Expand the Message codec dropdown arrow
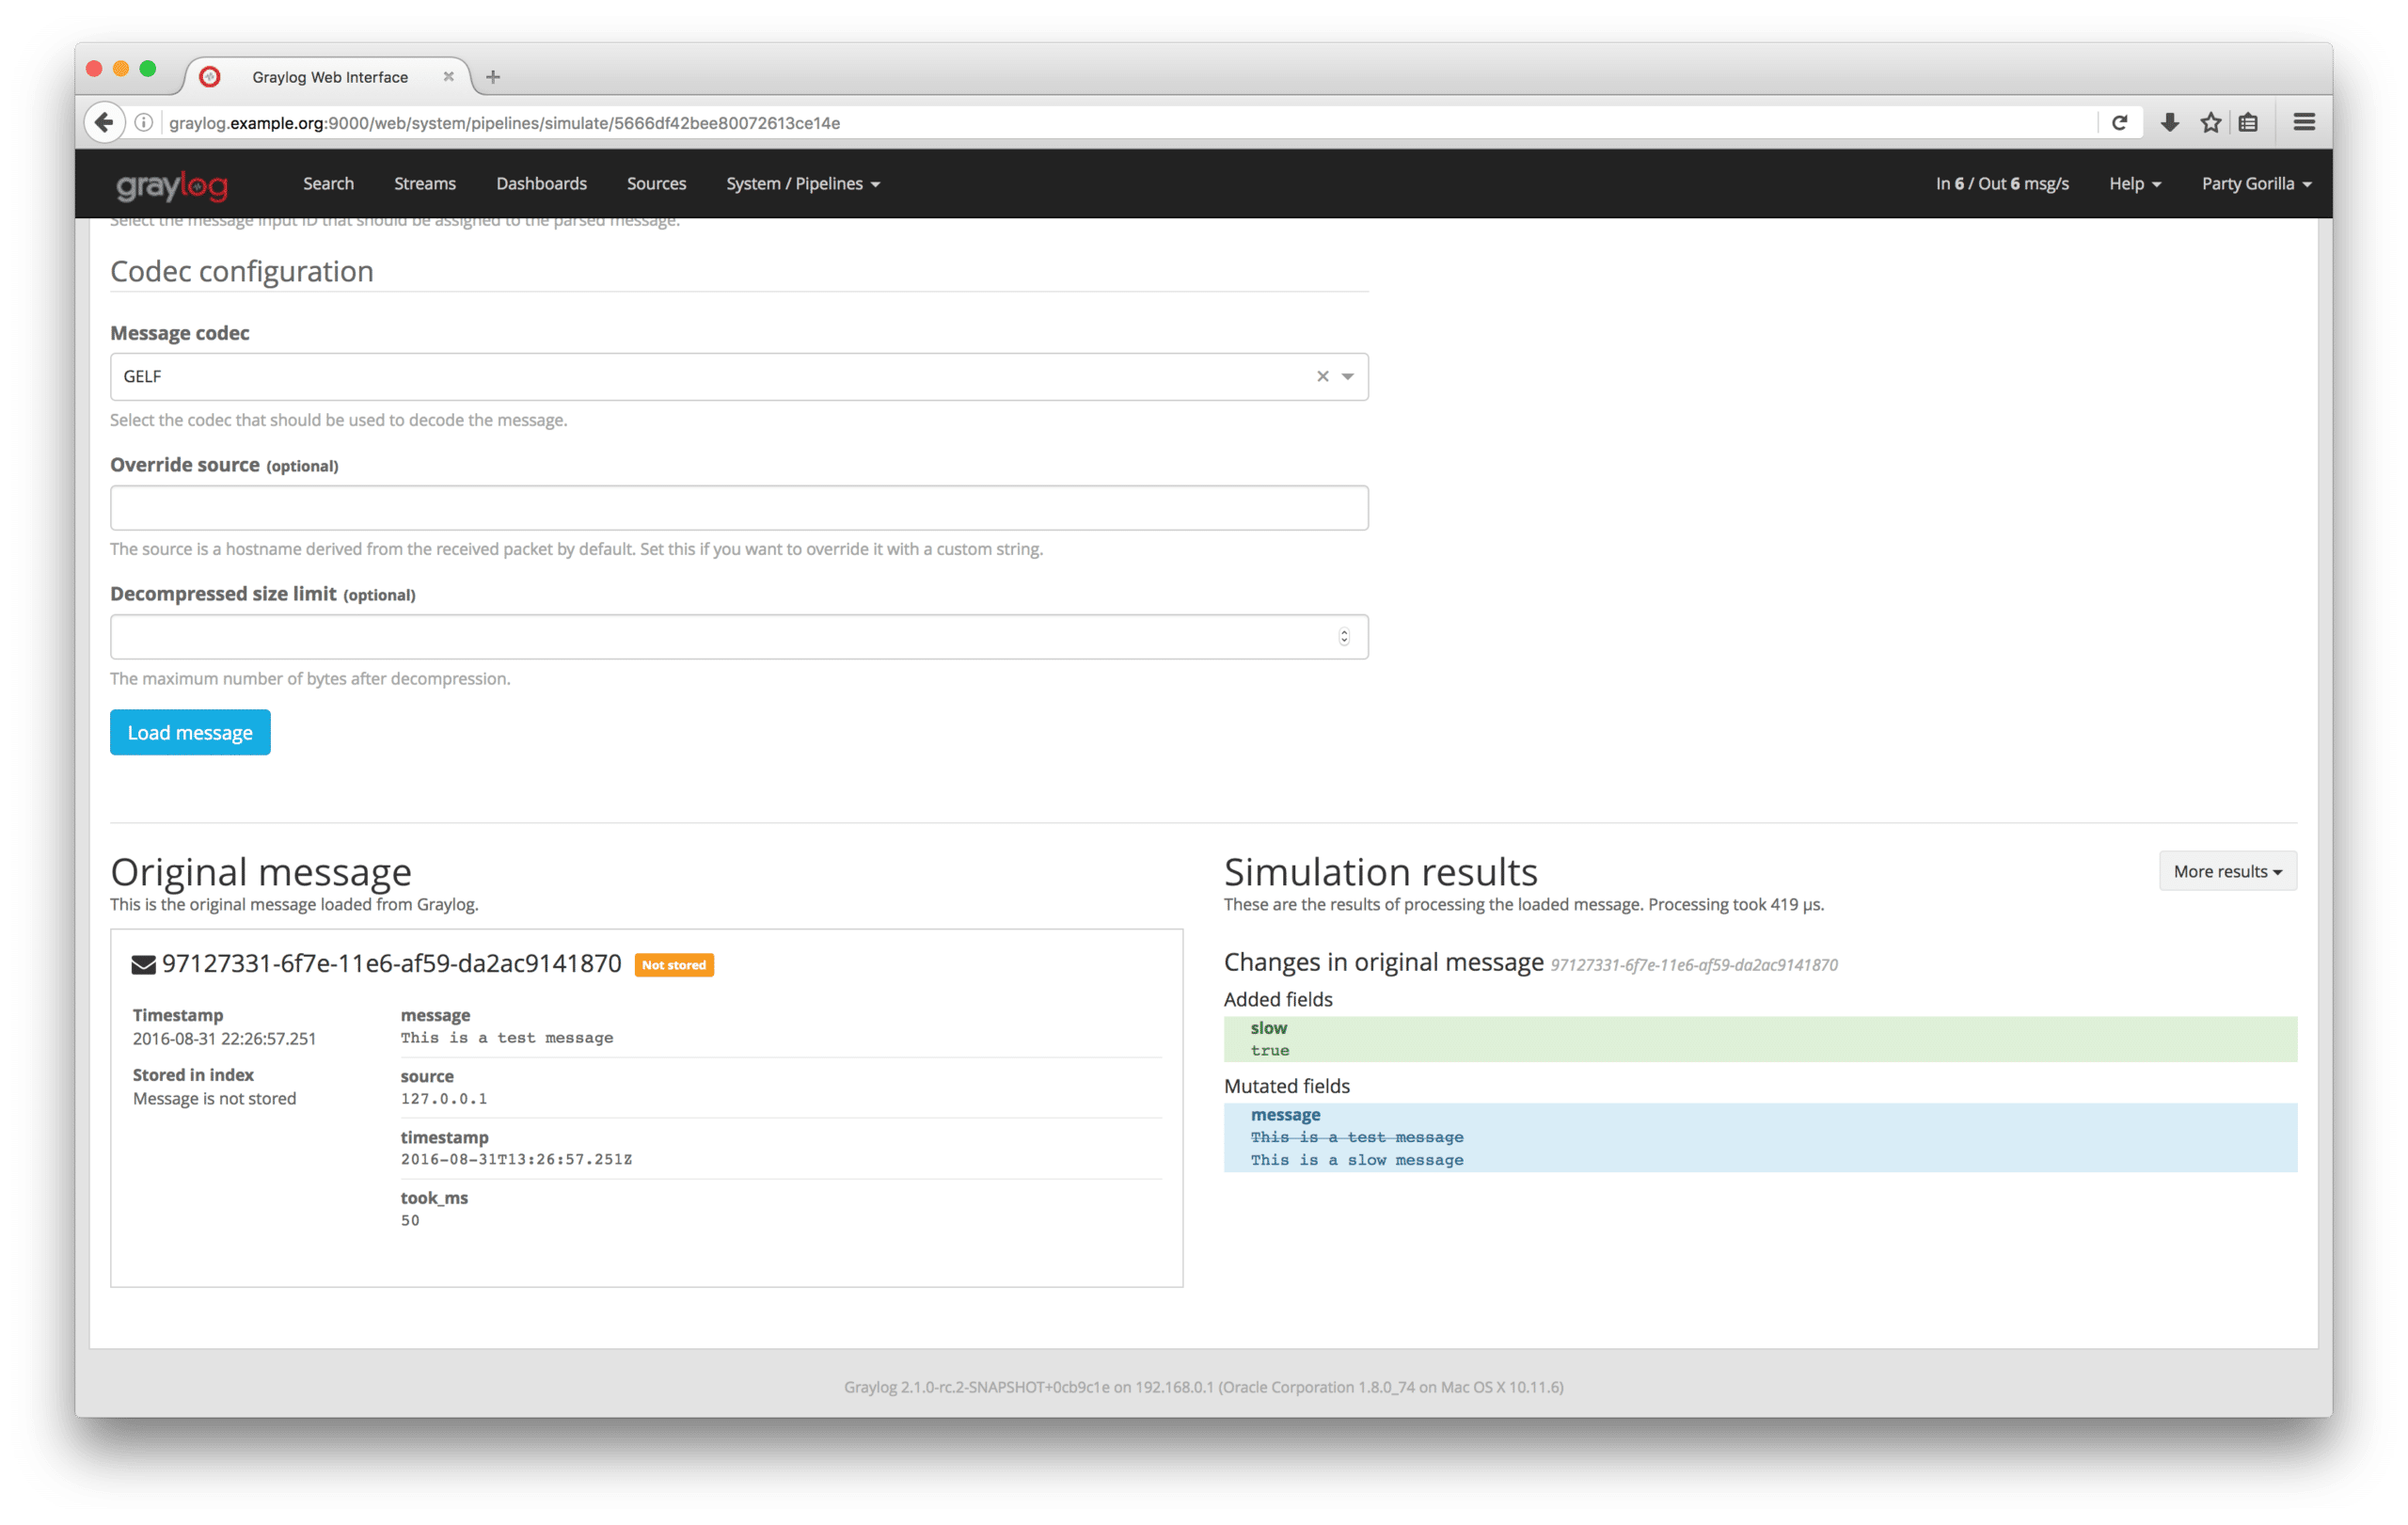The height and width of the screenshot is (1525, 2408). [x=1348, y=376]
